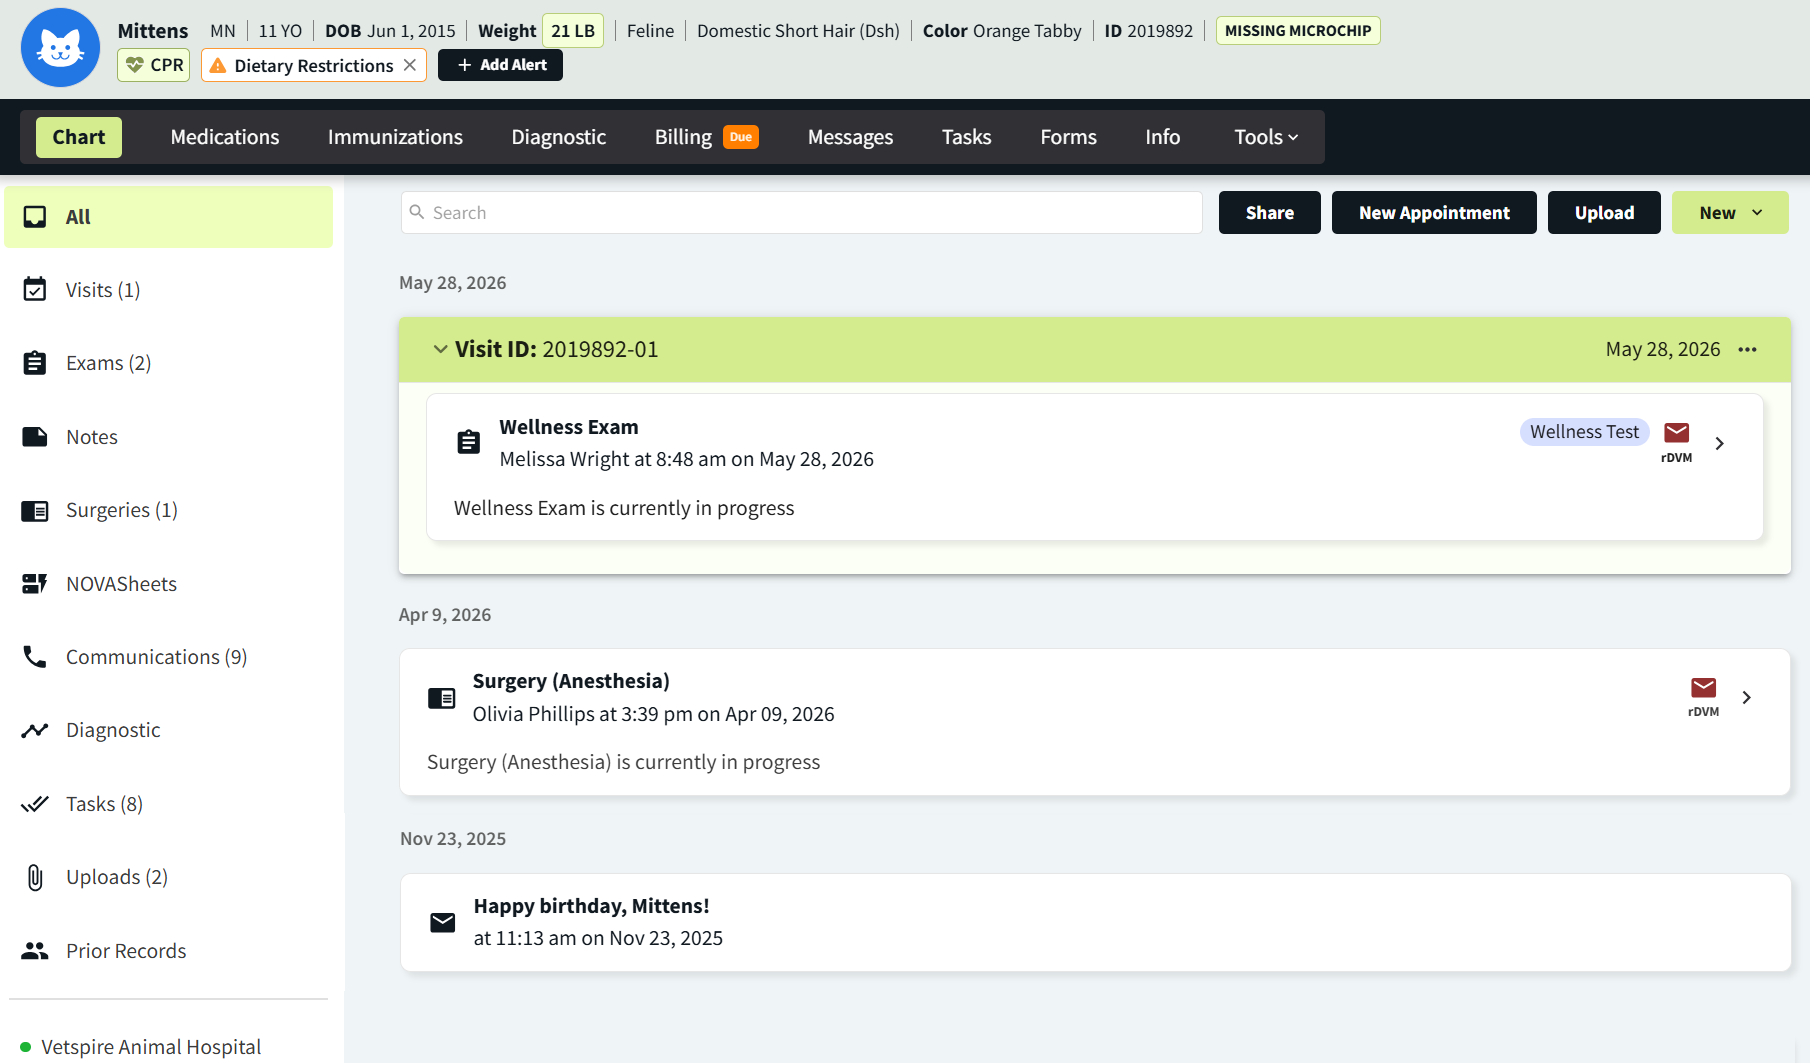Viewport: 1810px width, 1063px height.
Task: Select NOVASheets sidebar item
Action: 122,584
